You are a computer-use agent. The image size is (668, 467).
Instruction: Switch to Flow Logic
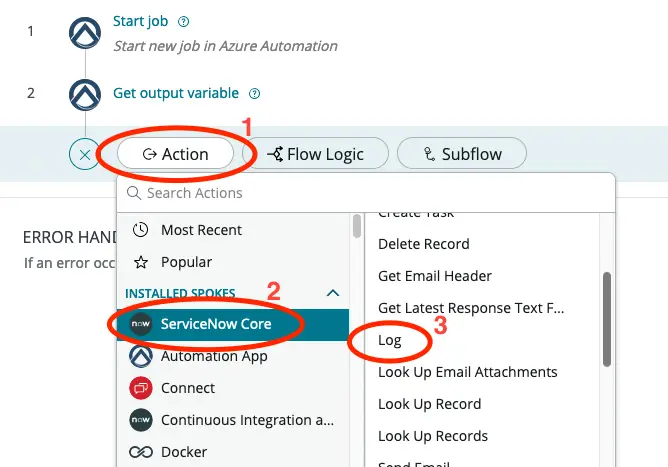(316, 154)
